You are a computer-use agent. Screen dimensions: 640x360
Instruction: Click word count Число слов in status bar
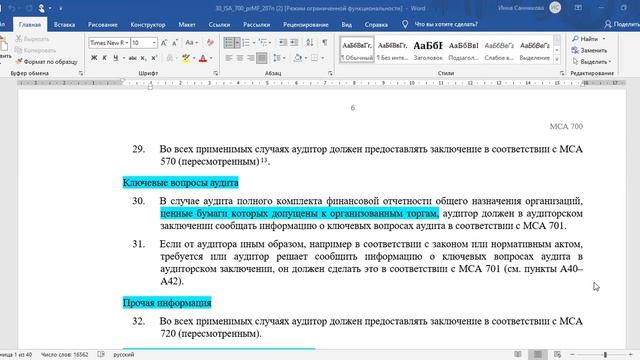(64, 355)
